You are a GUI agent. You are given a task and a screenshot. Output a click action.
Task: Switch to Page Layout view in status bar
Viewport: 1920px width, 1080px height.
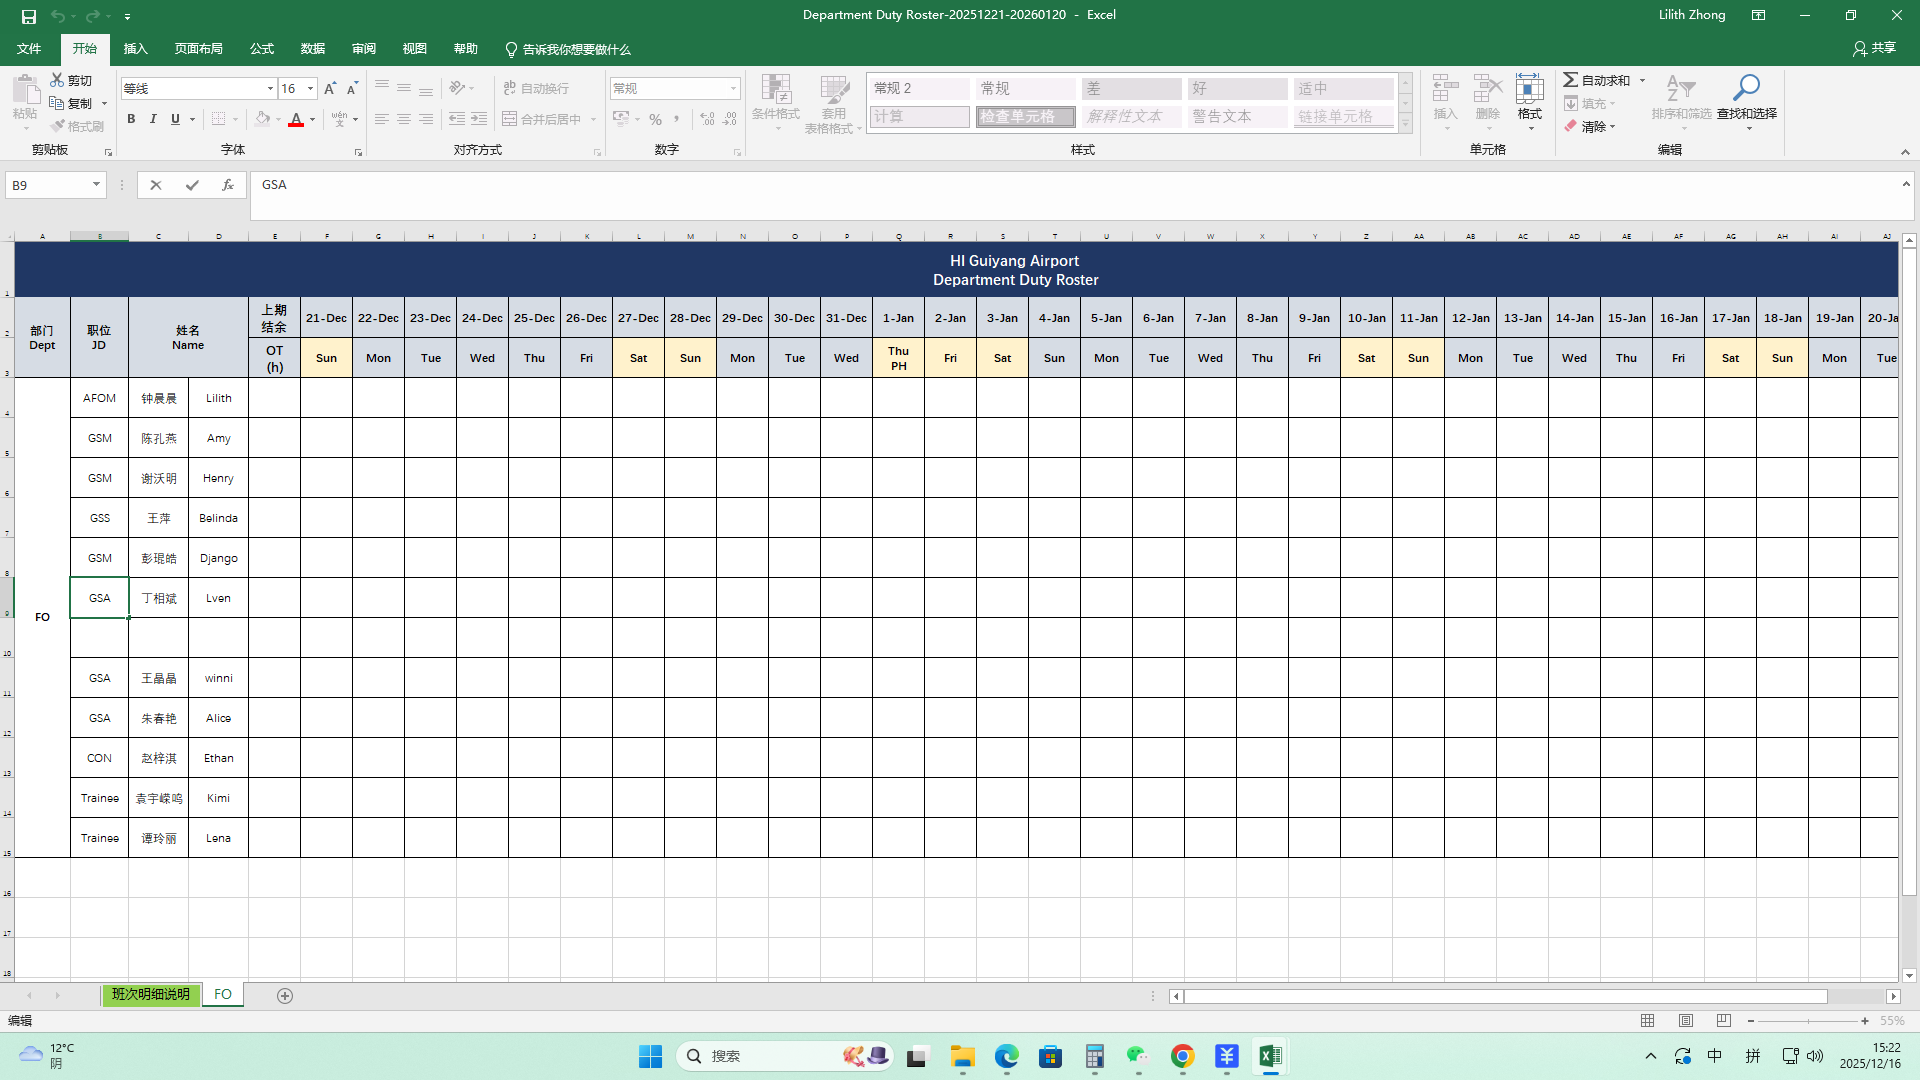(1686, 1021)
